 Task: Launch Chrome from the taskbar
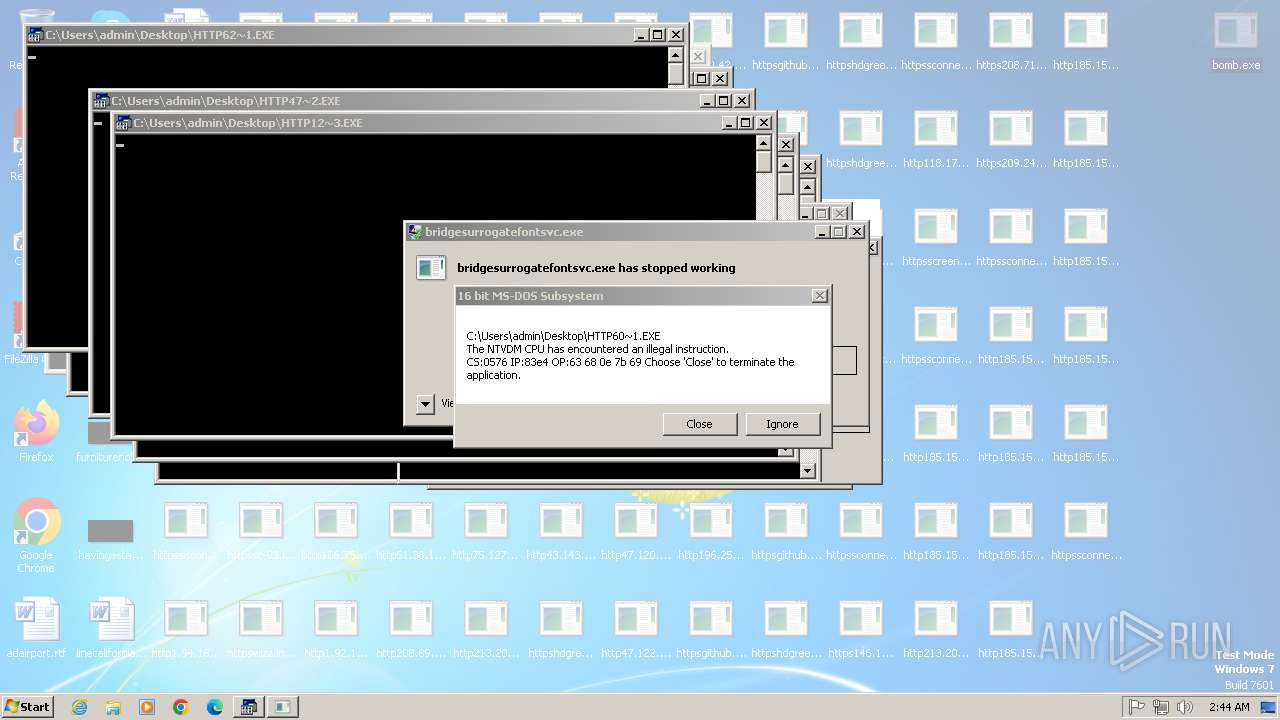click(181, 707)
